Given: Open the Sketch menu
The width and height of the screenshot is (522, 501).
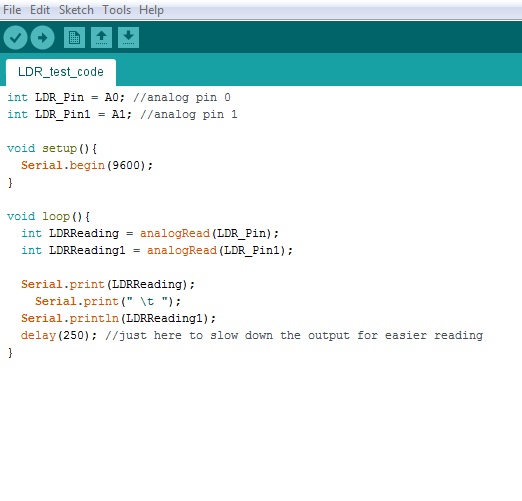Looking at the screenshot, I should click(x=76, y=10).
